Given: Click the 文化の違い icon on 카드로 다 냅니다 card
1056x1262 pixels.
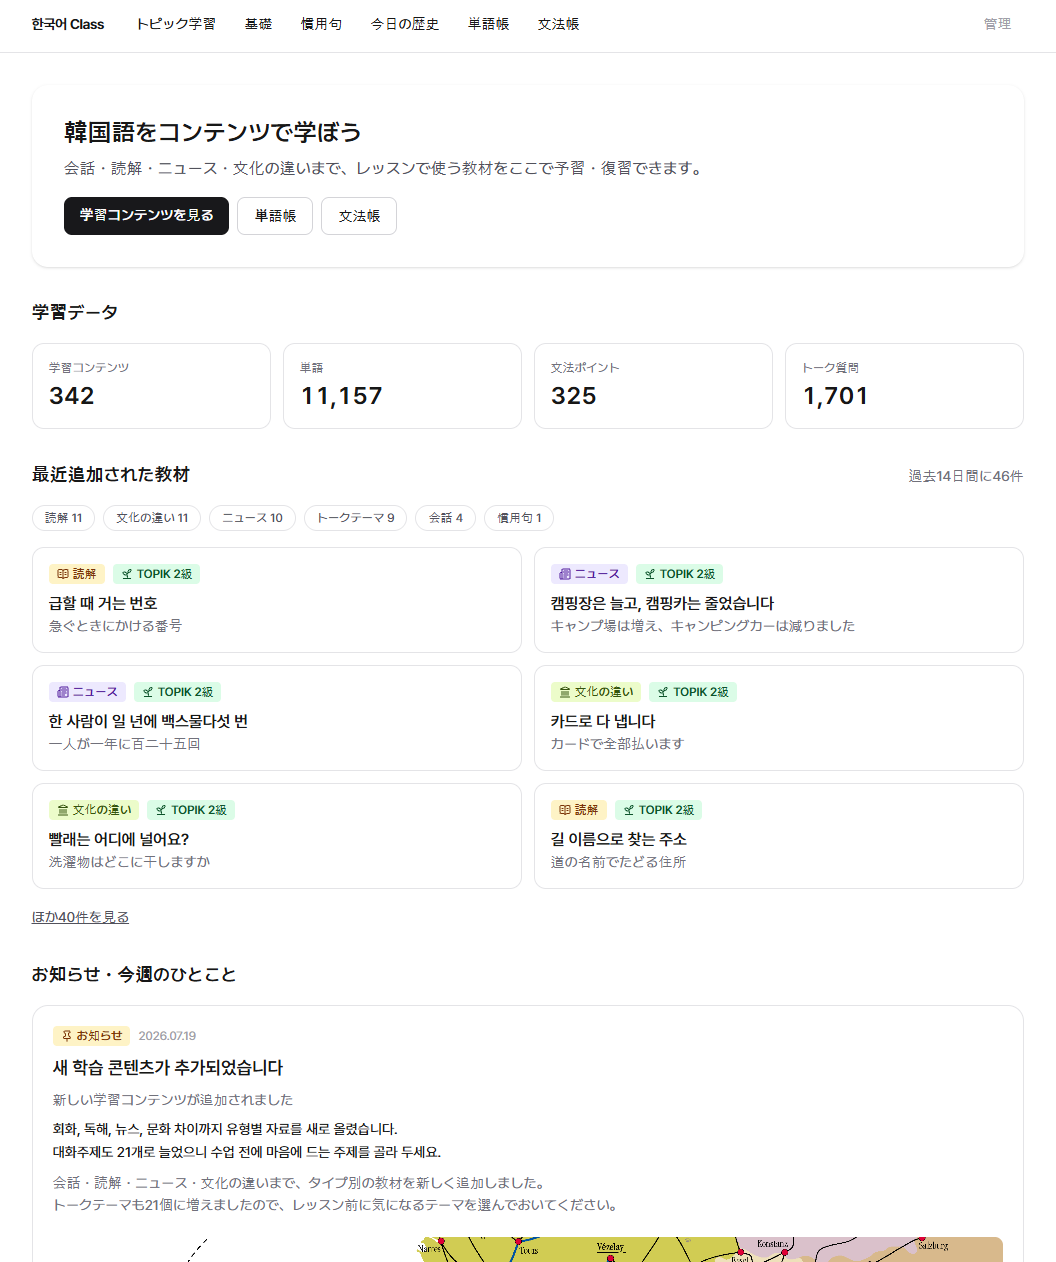Looking at the screenshot, I should pos(565,692).
